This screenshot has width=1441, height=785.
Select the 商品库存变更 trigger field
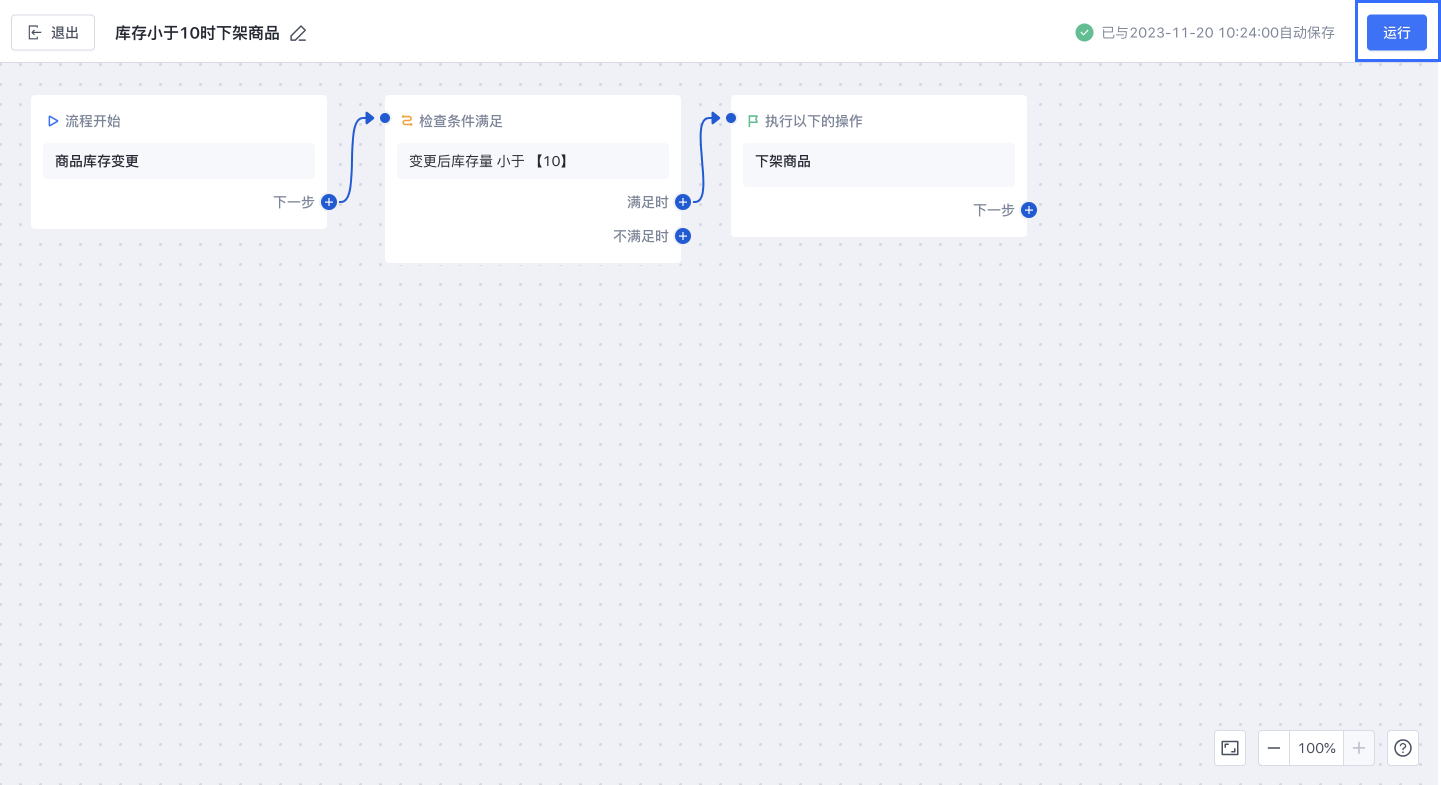(179, 161)
